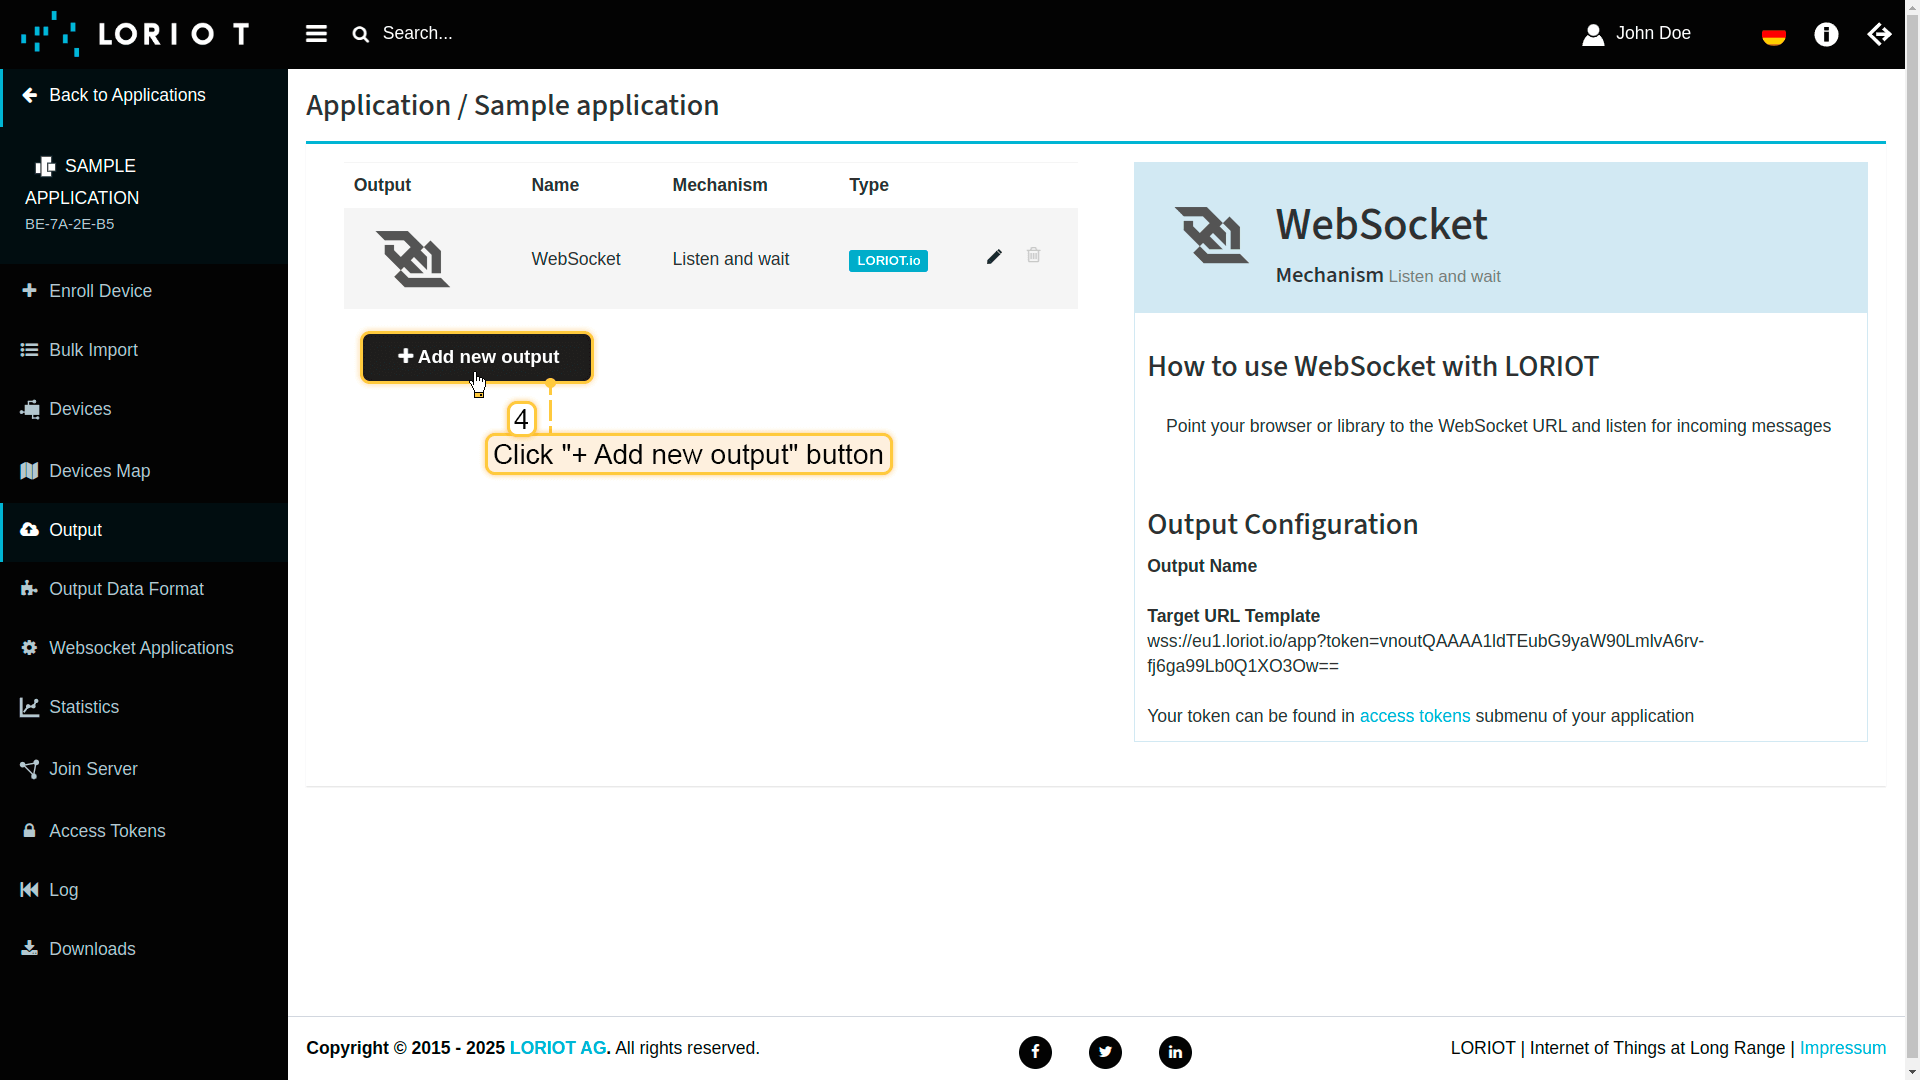The height and width of the screenshot is (1080, 1920).
Task: Click the logout arrow icon at top right
Action: tap(1879, 35)
